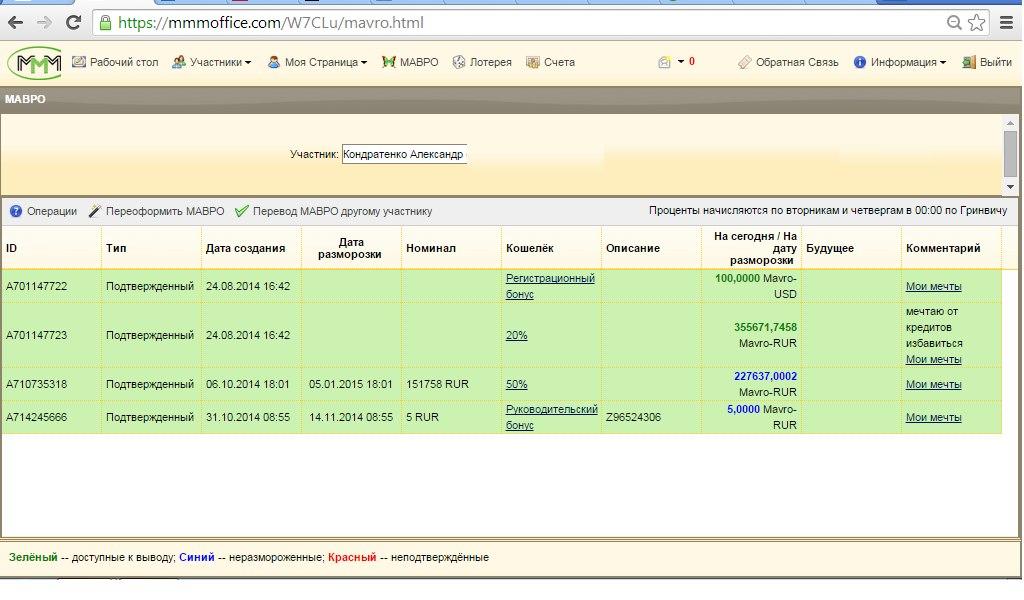This screenshot has height=600, width=1024.
Task: Open the messages envelope icon
Action: tap(664, 62)
